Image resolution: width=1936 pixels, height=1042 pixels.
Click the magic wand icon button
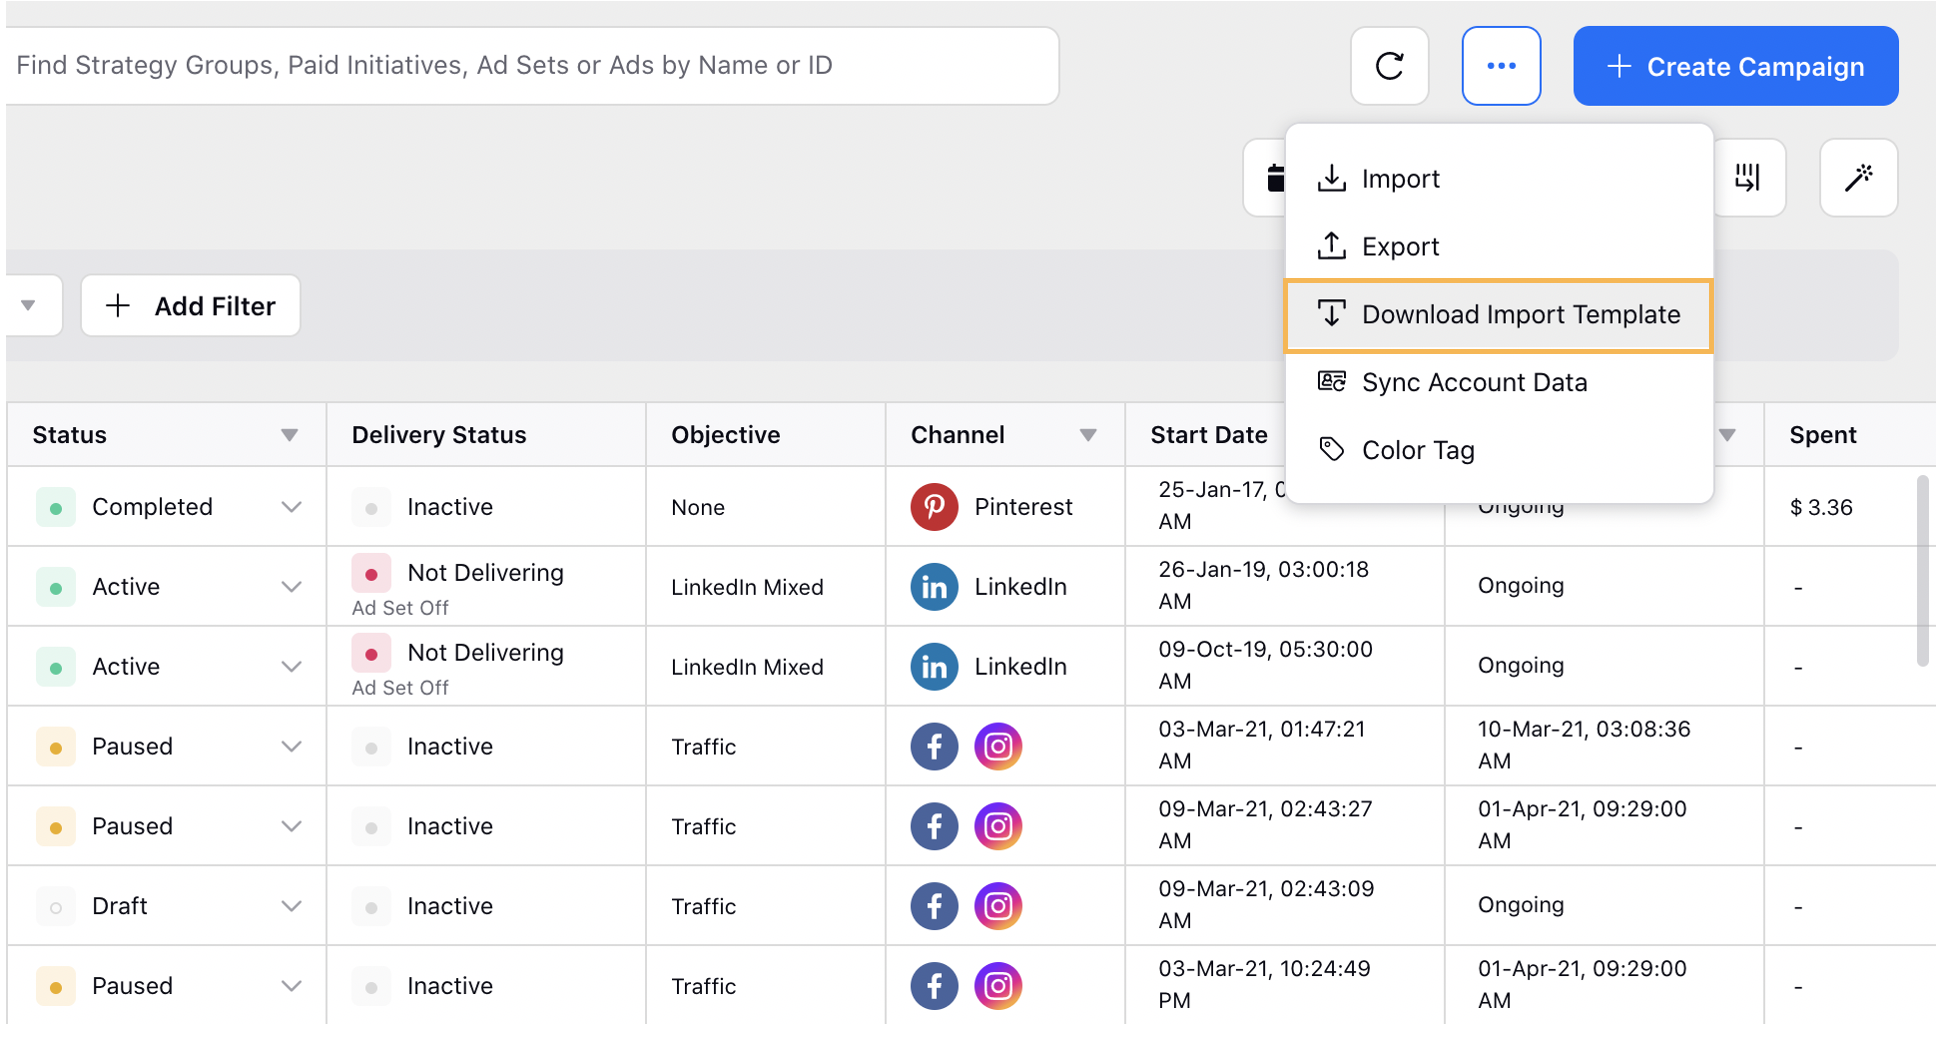[1858, 178]
